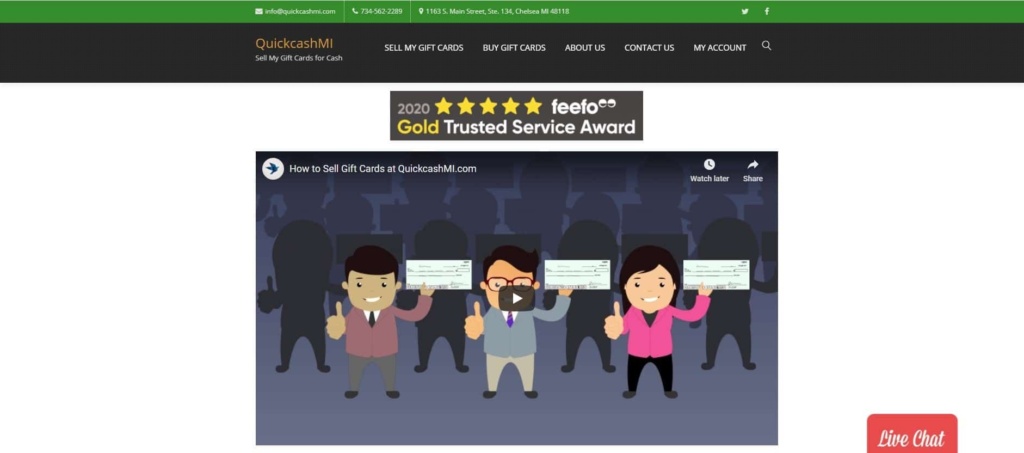The image size is (1024, 453).
Task: Click the Watch later clock icon
Action: pyautogui.click(x=709, y=164)
